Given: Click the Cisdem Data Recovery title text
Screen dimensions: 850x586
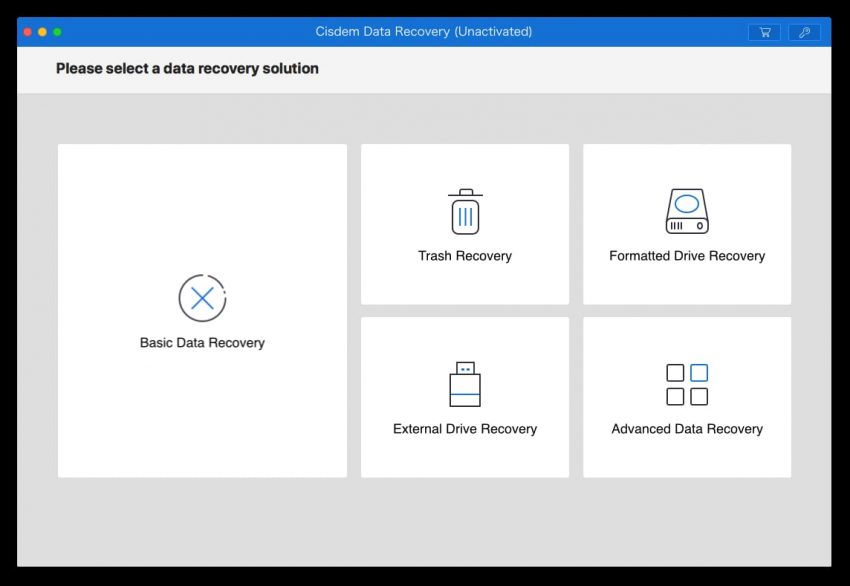Looking at the screenshot, I should click(423, 31).
